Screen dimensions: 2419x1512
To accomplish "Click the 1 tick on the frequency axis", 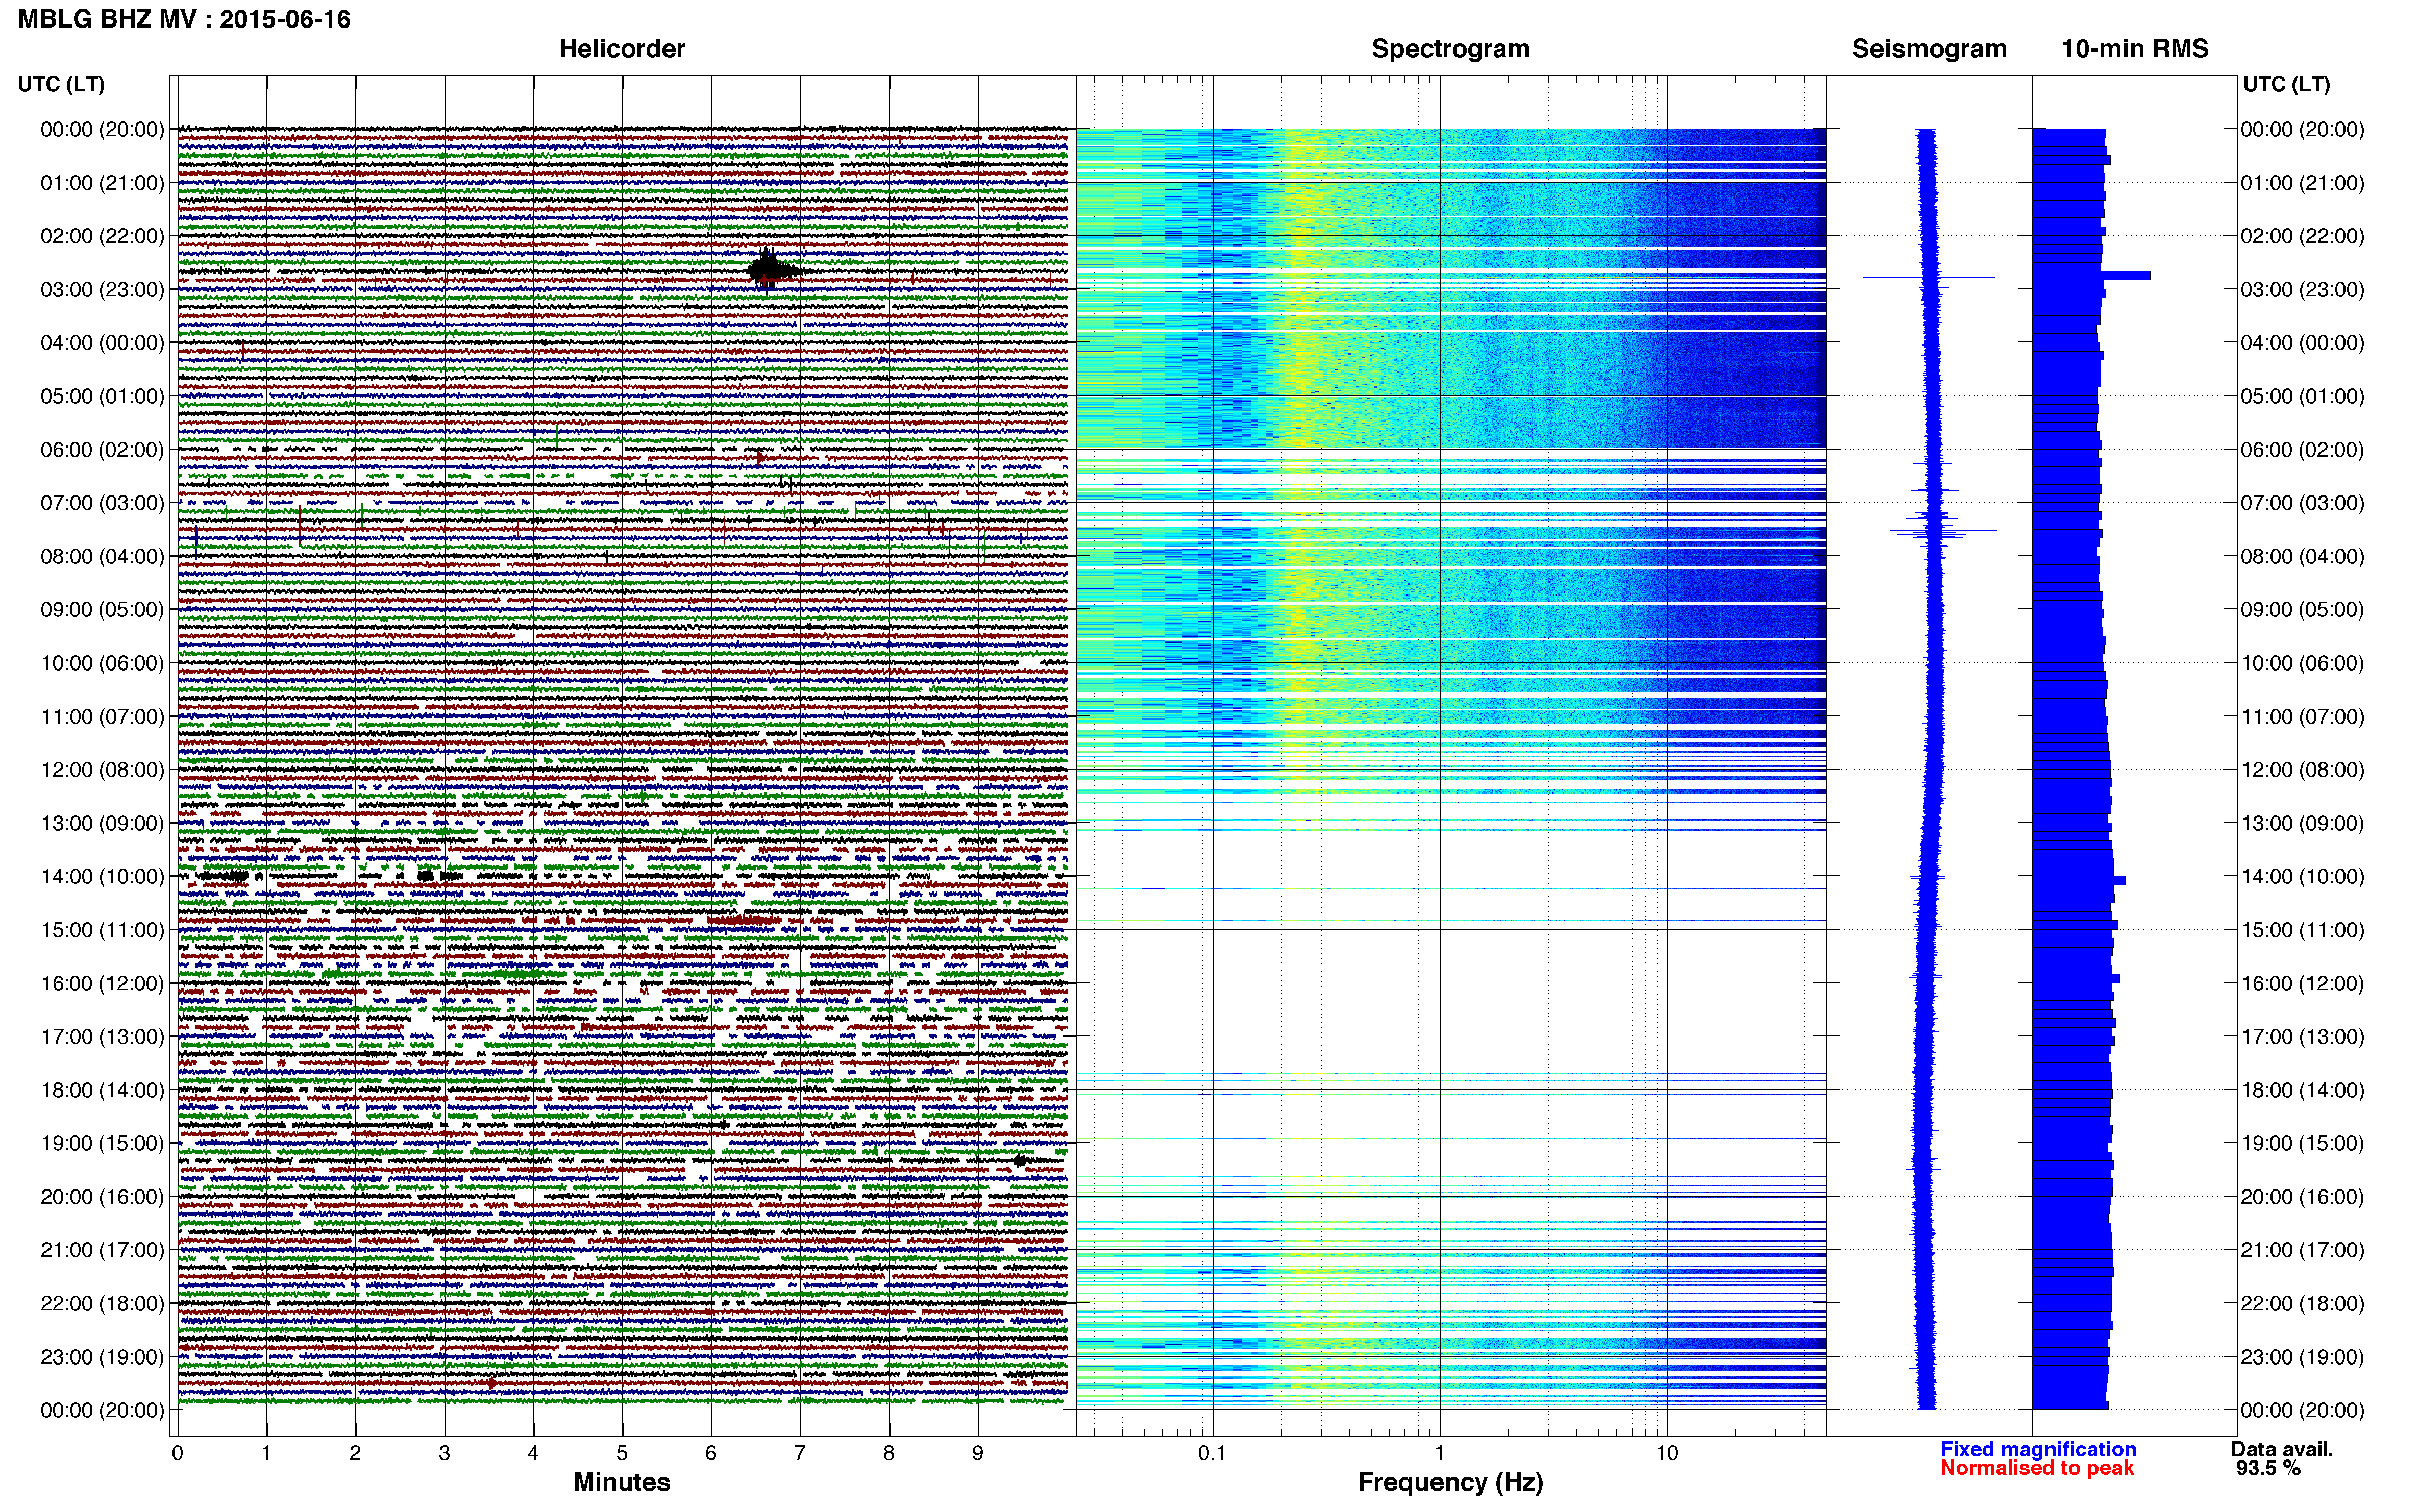I will pyautogui.click(x=1439, y=1453).
